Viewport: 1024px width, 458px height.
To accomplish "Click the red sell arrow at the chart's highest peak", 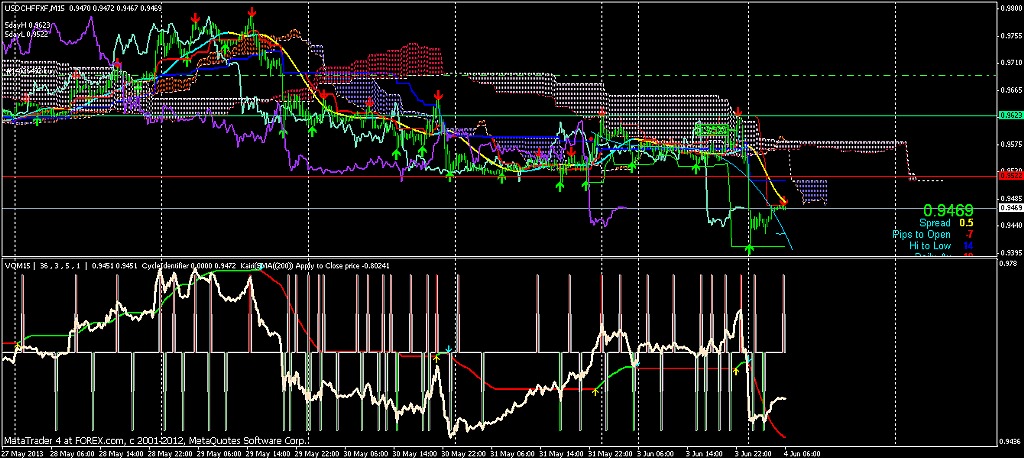I will tap(251, 11).
